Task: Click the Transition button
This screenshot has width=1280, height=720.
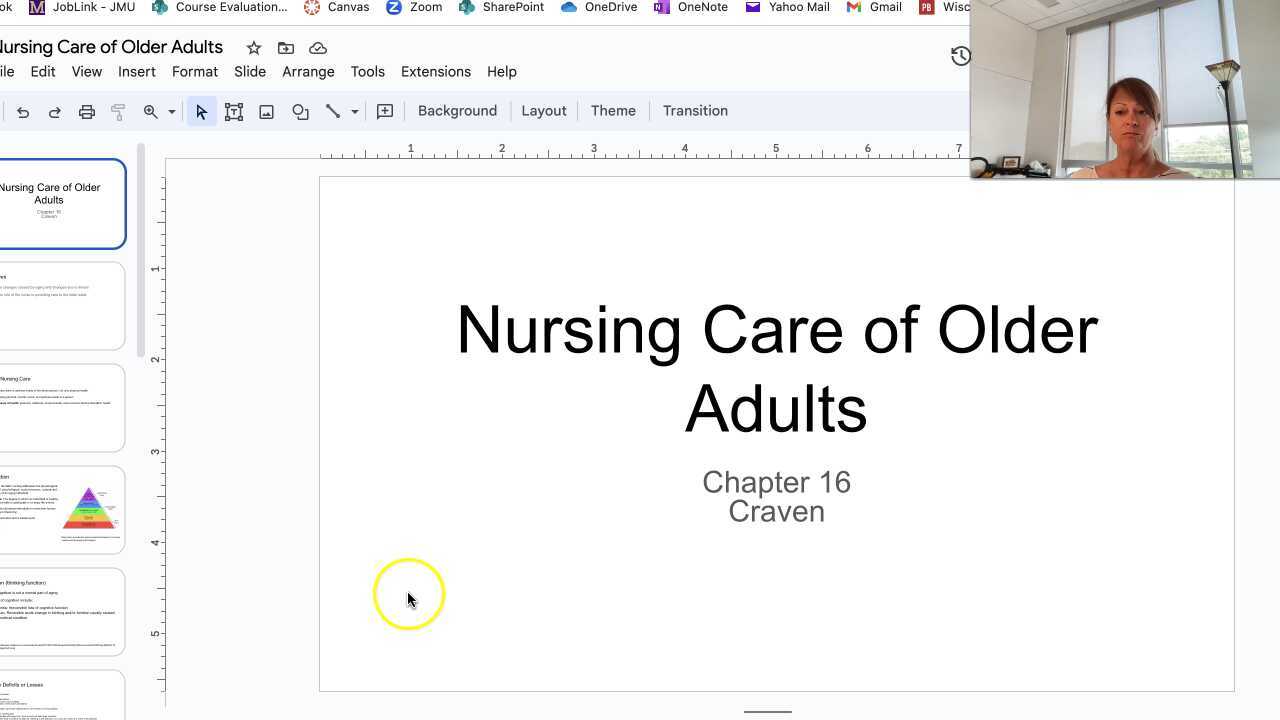Action: pos(695,111)
